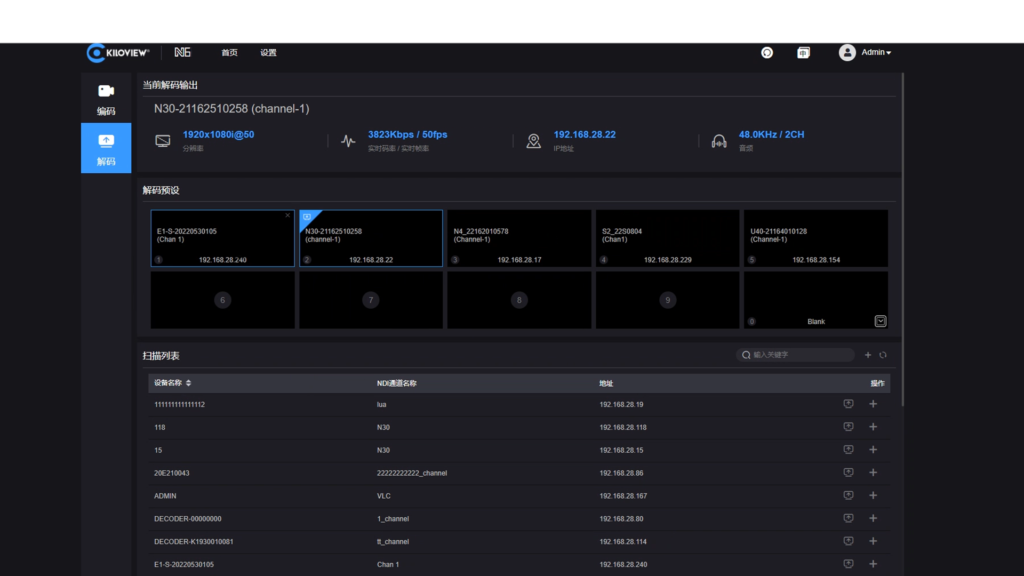
Task: Close preset E1-S-20220530105 with its X
Action: tap(287, 216)
